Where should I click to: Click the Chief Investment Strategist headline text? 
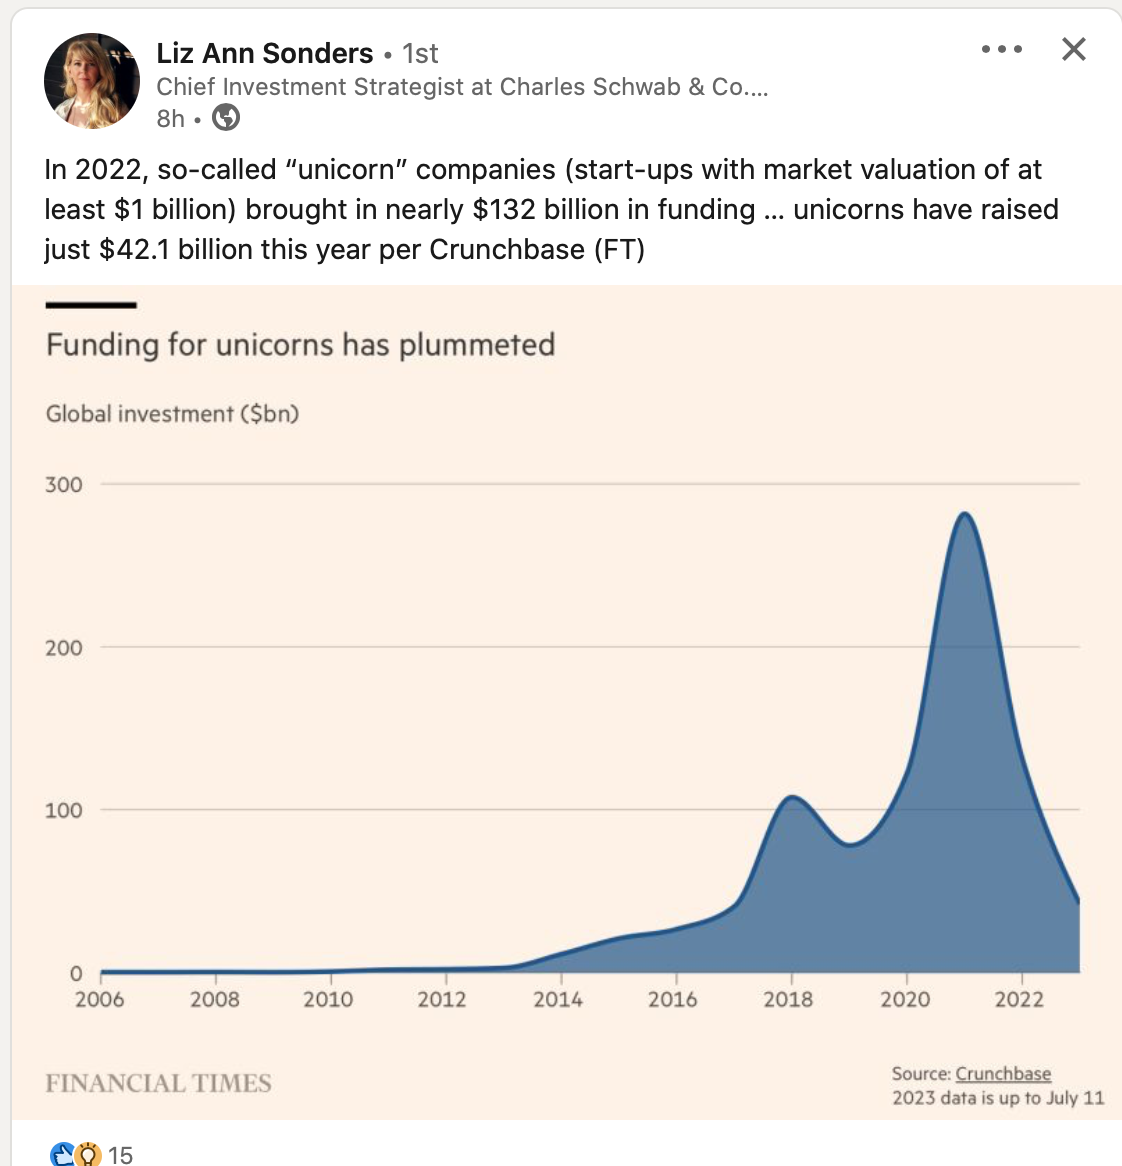click(x=462, y=87)
